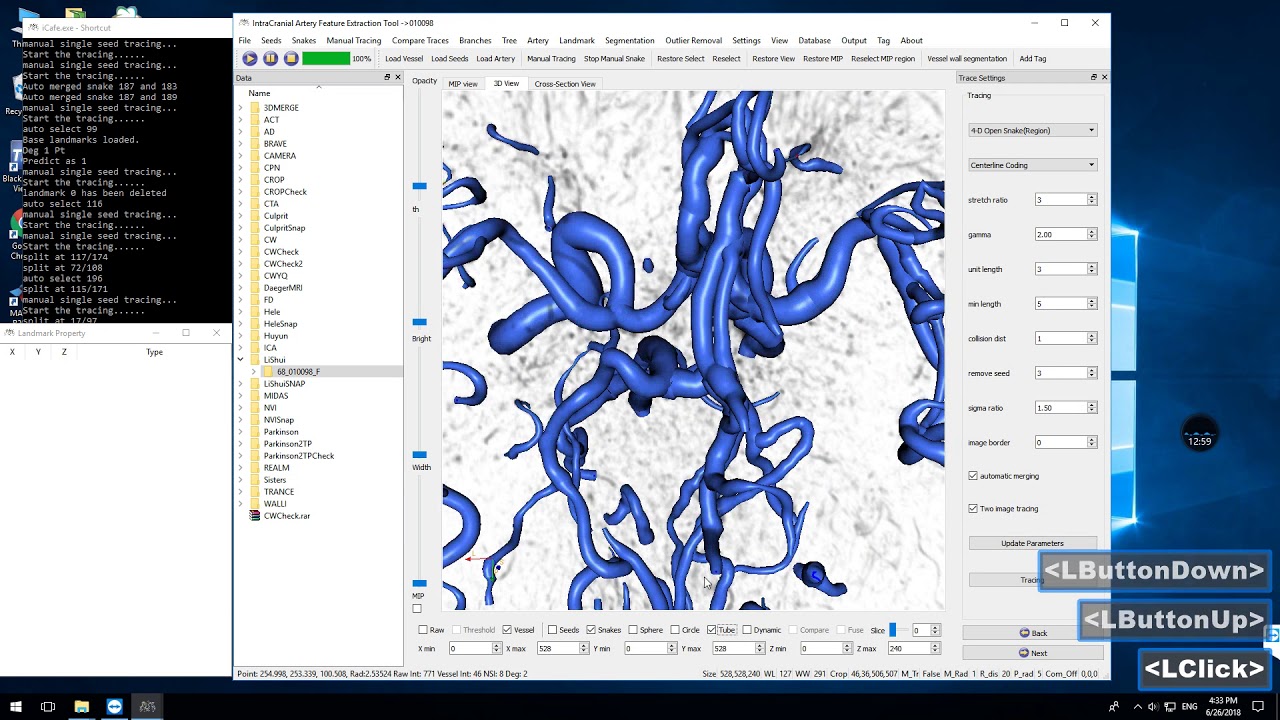
Task: Uncheck the Snakes checkbox
Action: pyautogui.click(x=591, y=630)
